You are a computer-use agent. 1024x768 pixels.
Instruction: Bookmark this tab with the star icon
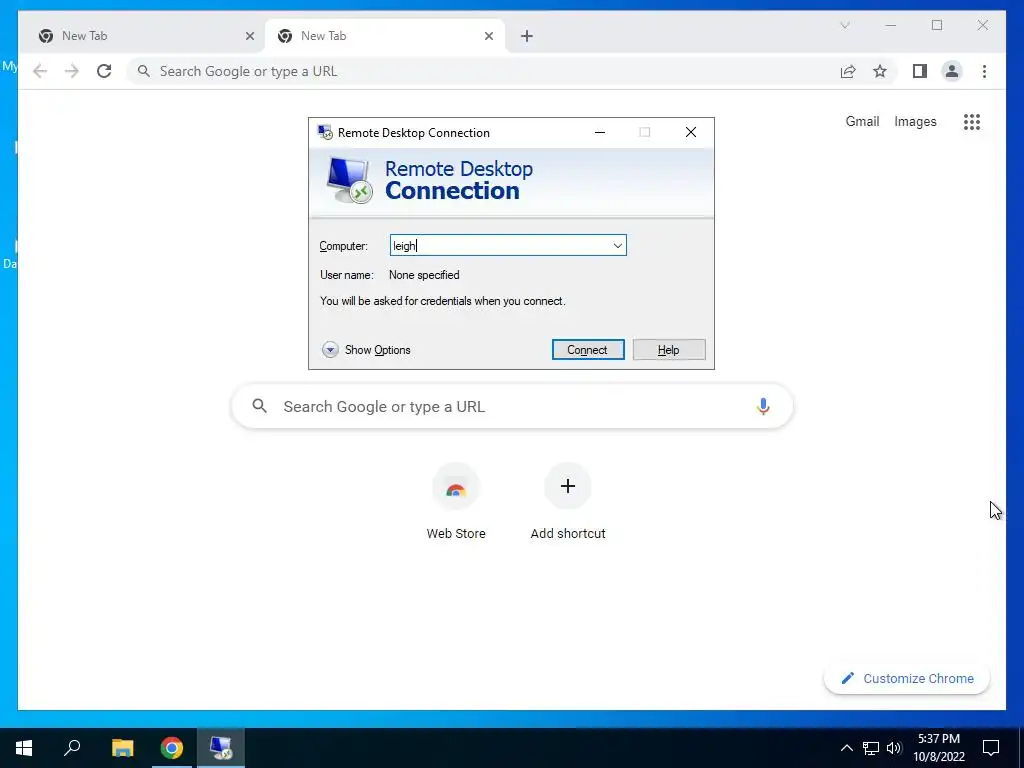pyautogui.click(x=880, y=71)
